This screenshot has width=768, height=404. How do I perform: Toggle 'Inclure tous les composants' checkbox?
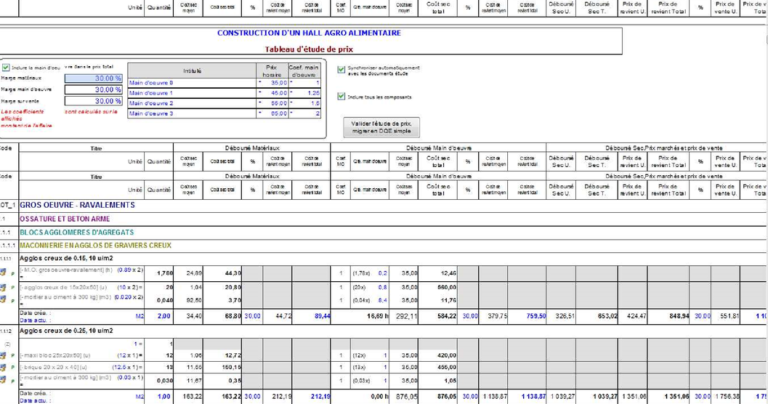click(341, 96)
